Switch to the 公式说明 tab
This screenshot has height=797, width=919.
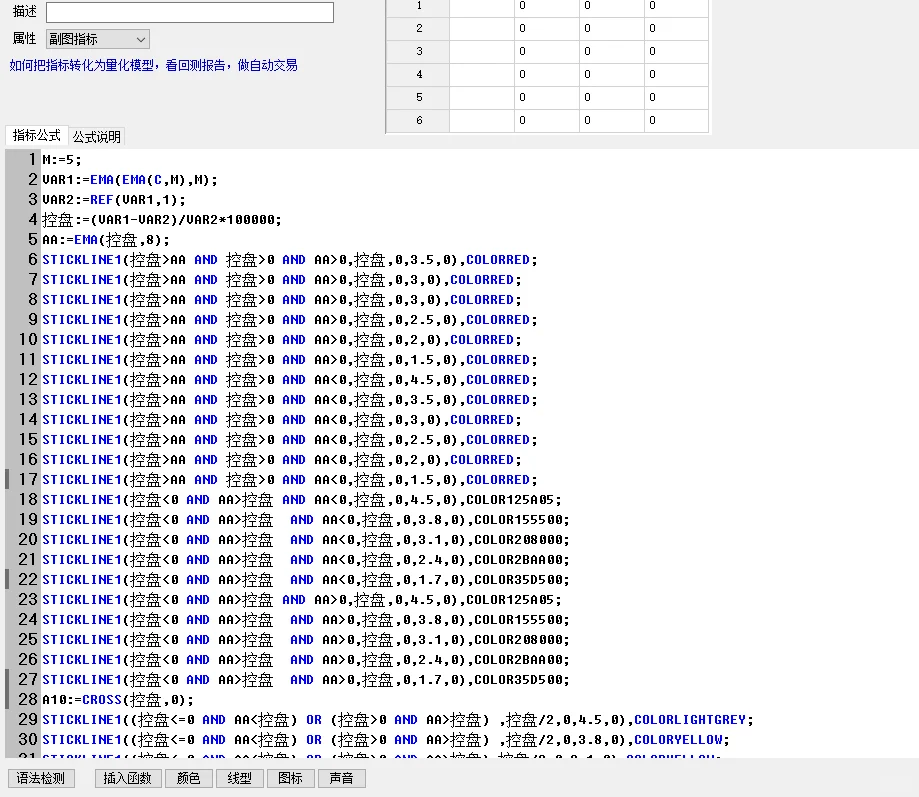[x=97, y=137]
